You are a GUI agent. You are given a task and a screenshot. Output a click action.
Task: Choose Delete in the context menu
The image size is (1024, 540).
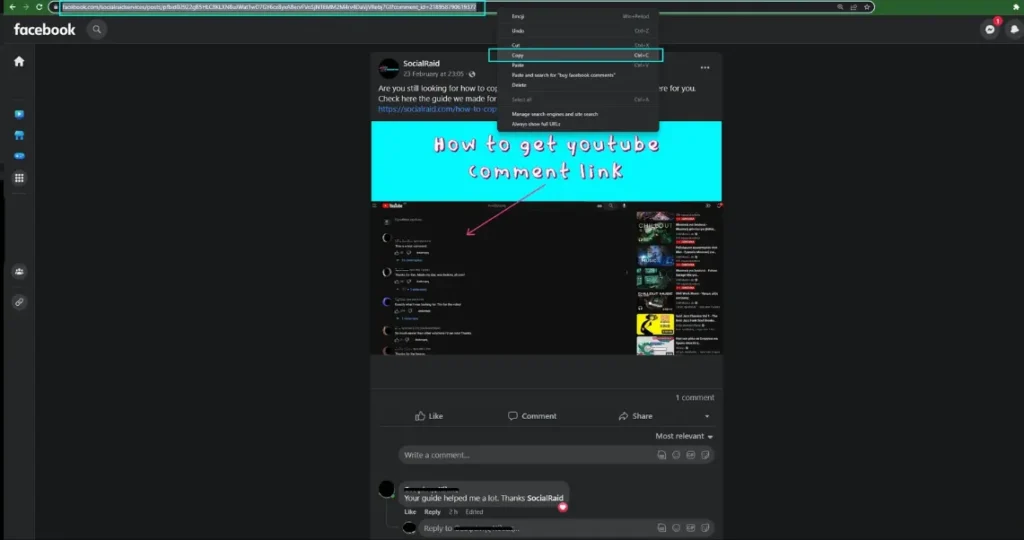pos(578,85)
